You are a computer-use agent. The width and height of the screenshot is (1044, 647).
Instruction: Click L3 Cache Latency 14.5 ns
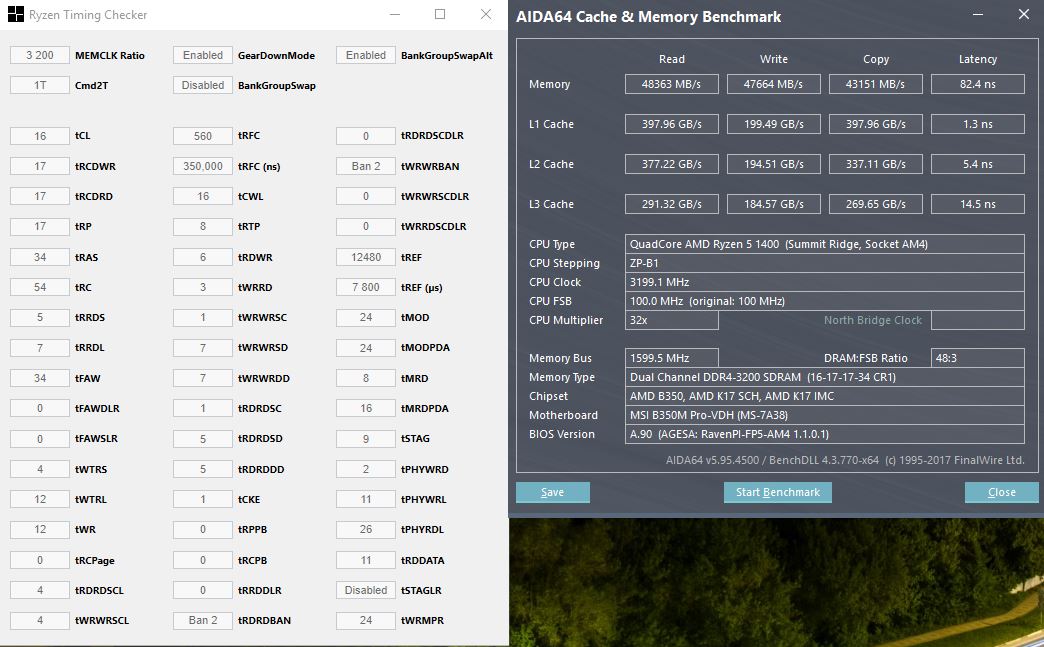coord(977,204)
